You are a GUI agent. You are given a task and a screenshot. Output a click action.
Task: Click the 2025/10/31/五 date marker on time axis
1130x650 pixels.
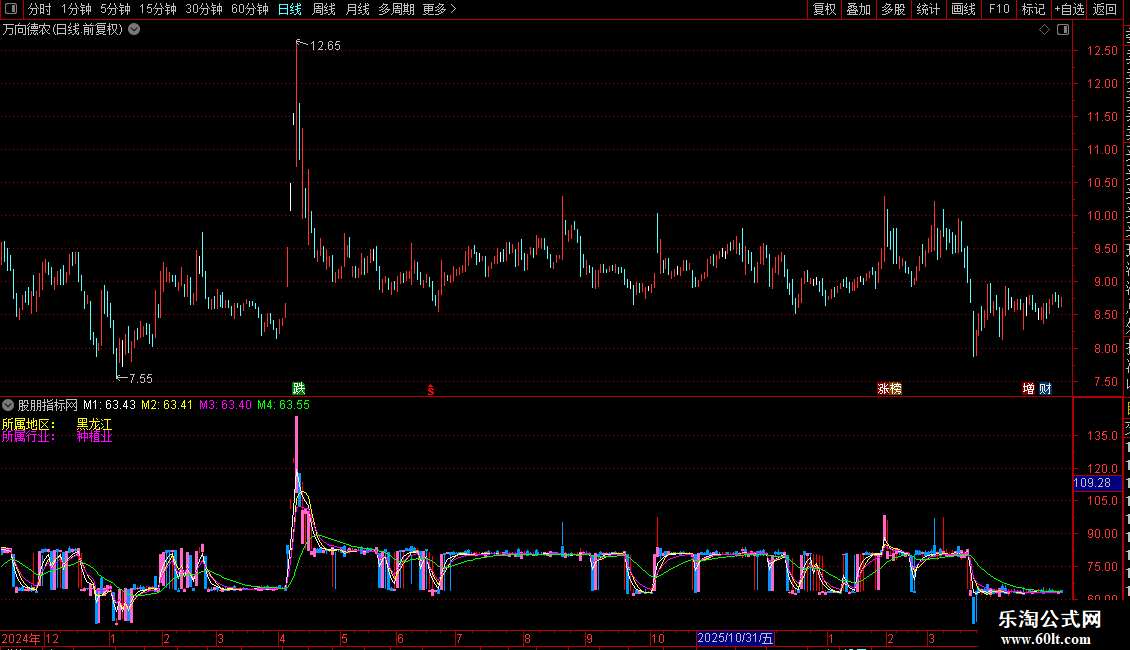point(735,638)
